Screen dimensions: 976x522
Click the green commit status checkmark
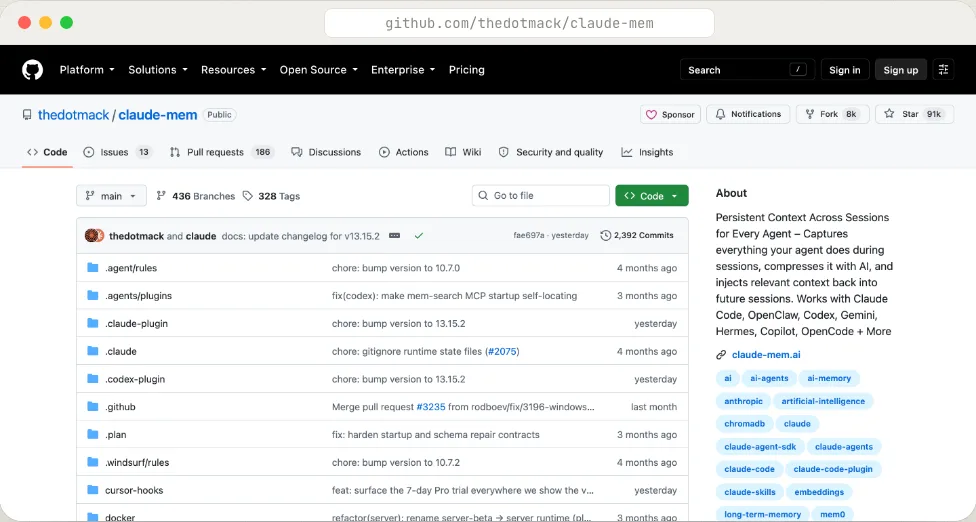point(419,236)
